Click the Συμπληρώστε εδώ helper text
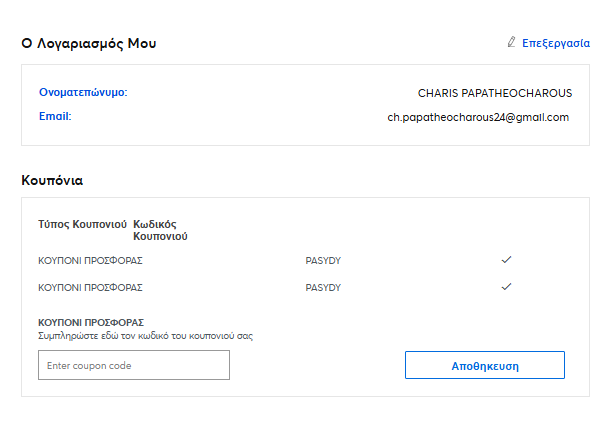The image size is (616, 425). pos(145,336)
